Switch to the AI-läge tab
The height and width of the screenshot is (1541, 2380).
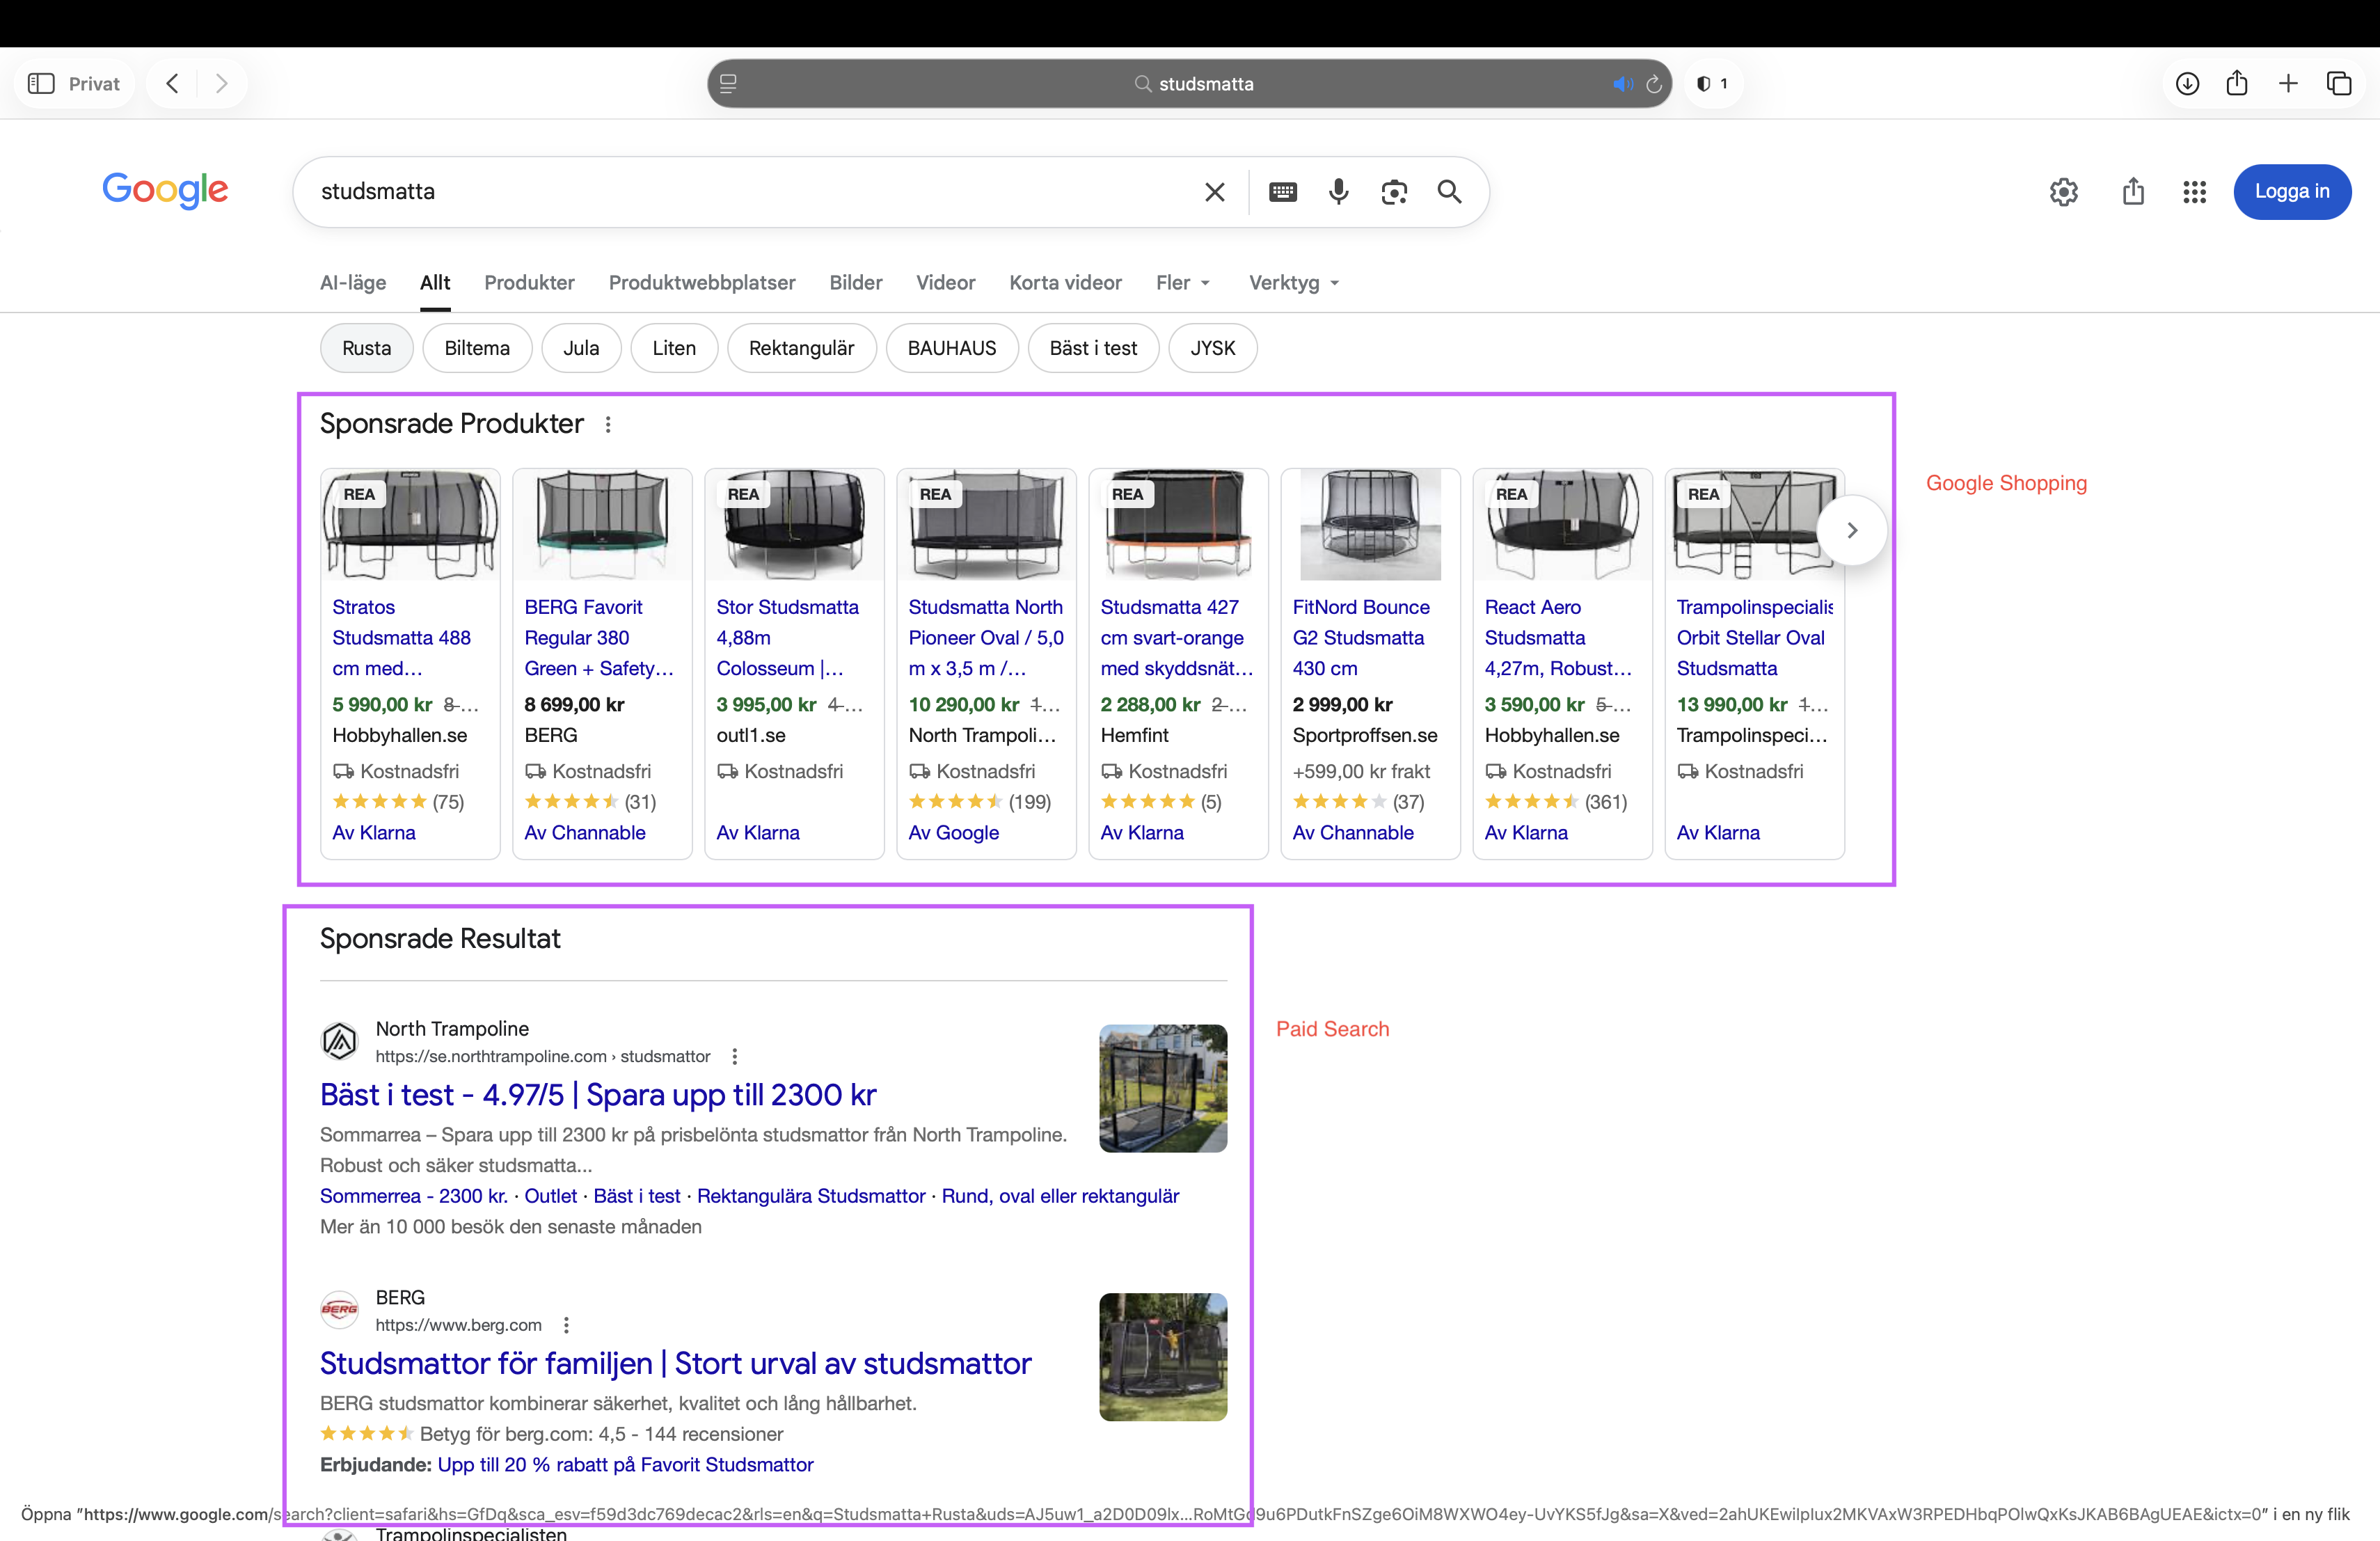[x=353, y=283]
